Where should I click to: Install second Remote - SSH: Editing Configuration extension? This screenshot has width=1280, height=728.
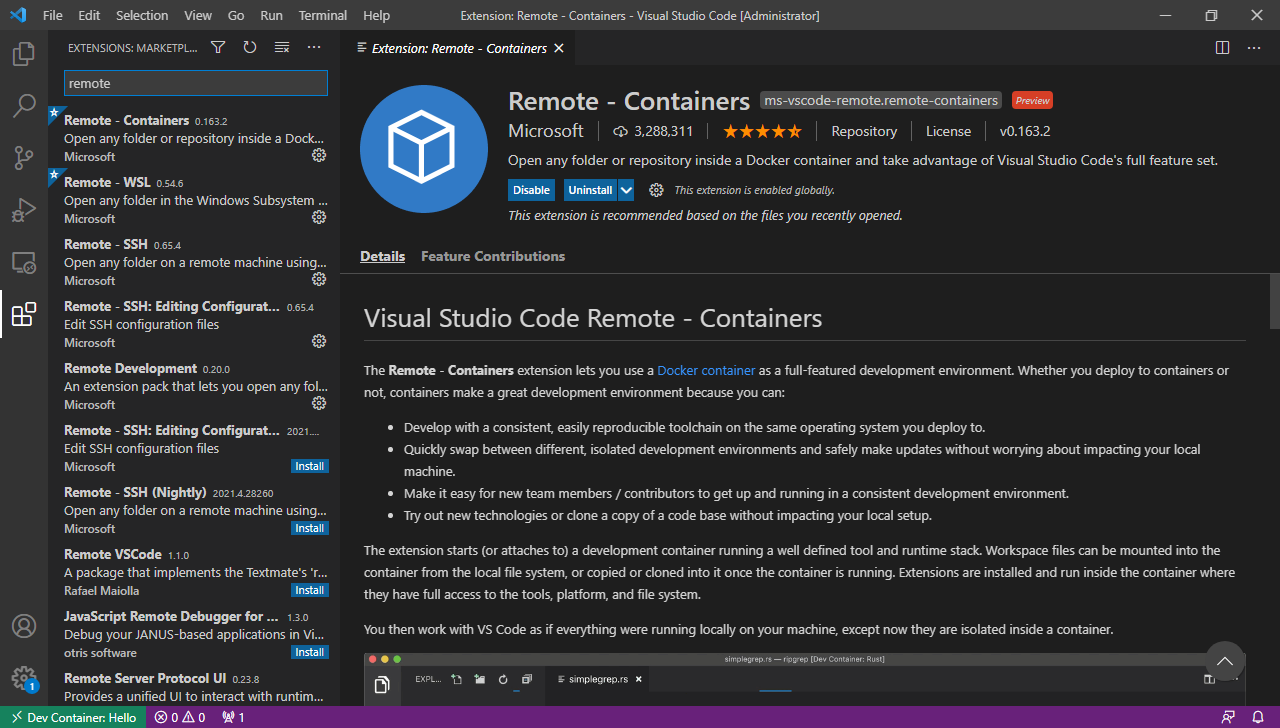[x=309, y=466]
